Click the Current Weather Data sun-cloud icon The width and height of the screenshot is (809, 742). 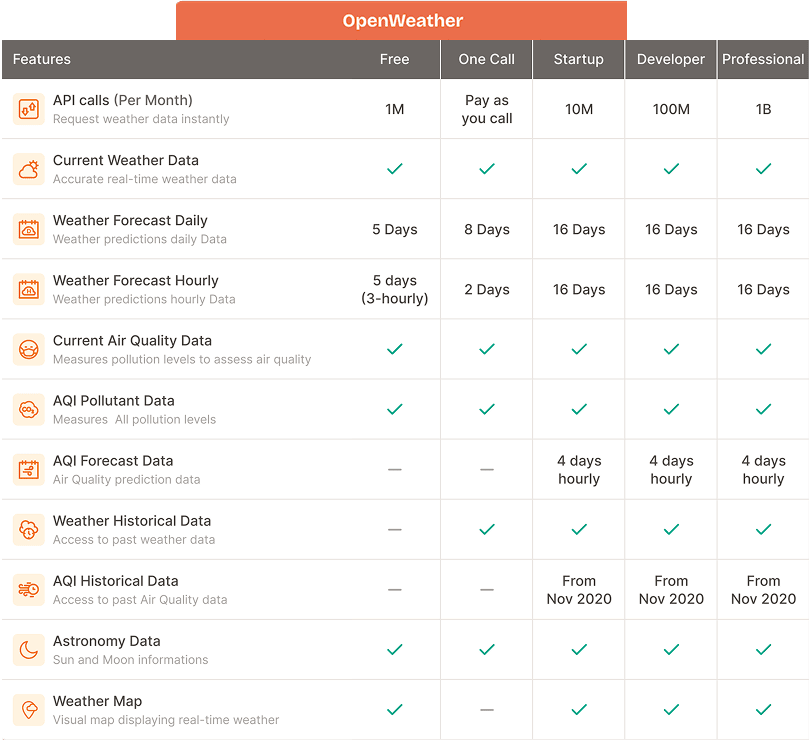[28, 169]
